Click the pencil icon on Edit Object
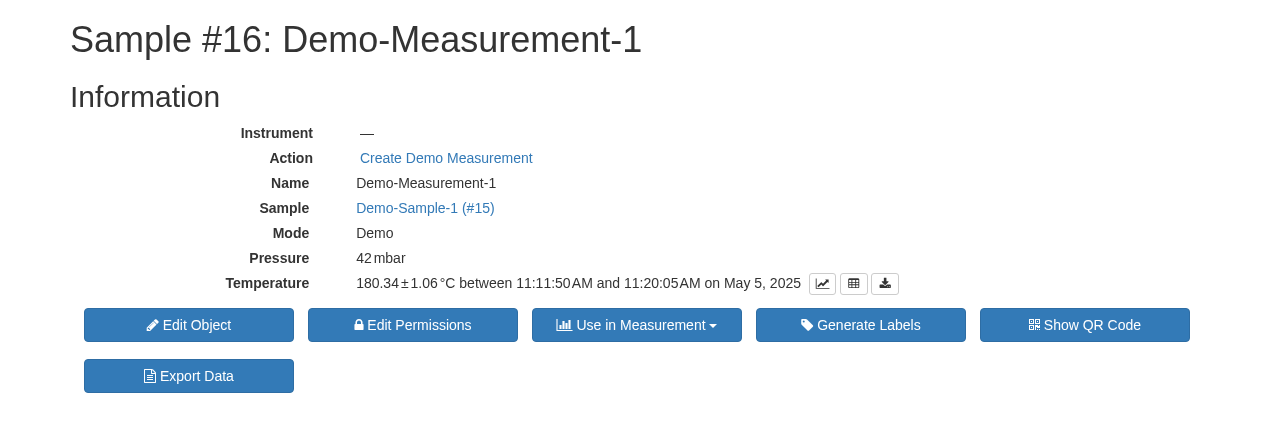This screenshot has width=1280, height=428. click(x=153, y=325)
